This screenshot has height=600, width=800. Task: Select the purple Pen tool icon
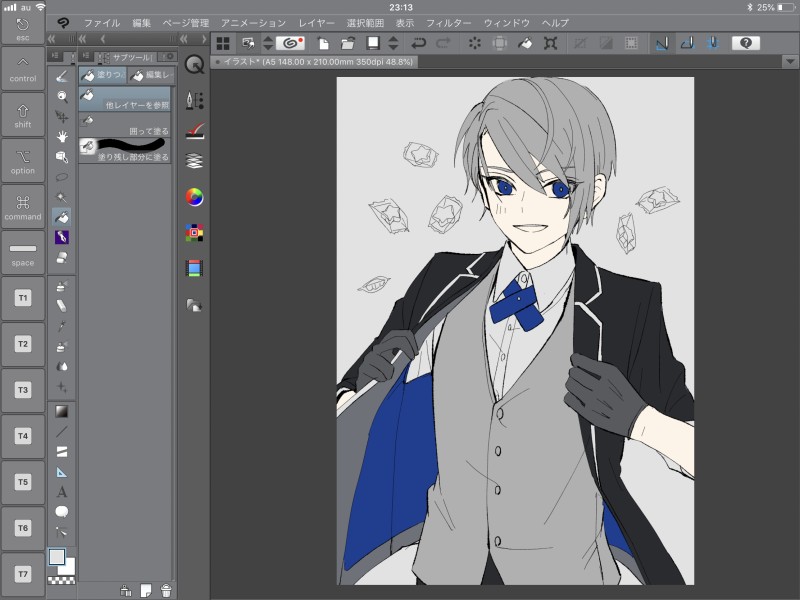point(62,237)
